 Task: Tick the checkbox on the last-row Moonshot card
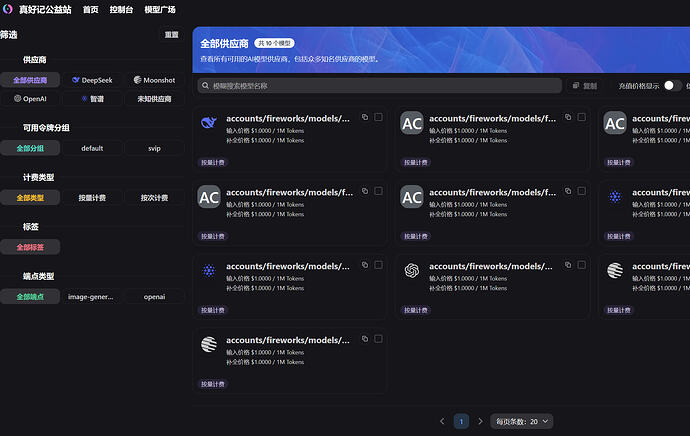click(378, 339)
